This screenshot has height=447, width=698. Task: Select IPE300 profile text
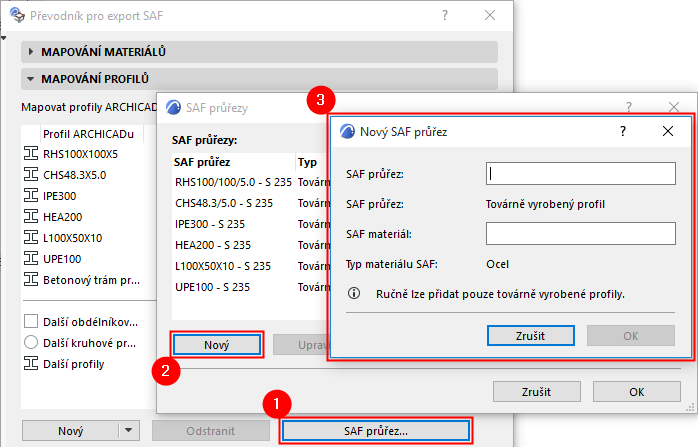[59, 196]
